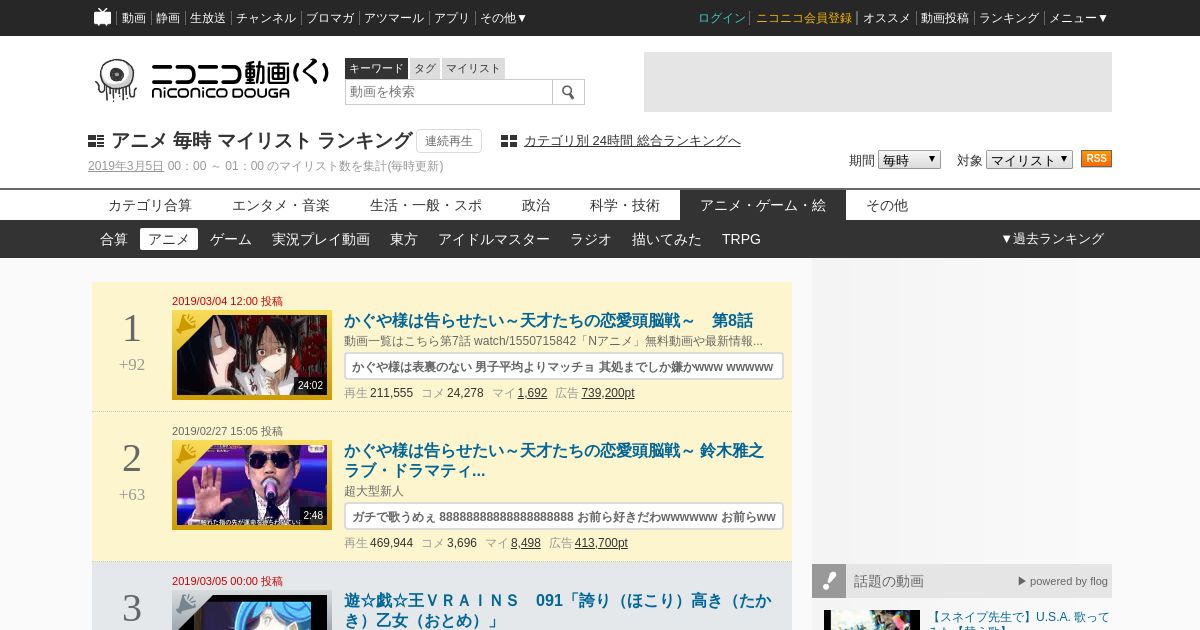
Task: Click rank 2 マイ count 8,498
Action: tap(526, 543)
